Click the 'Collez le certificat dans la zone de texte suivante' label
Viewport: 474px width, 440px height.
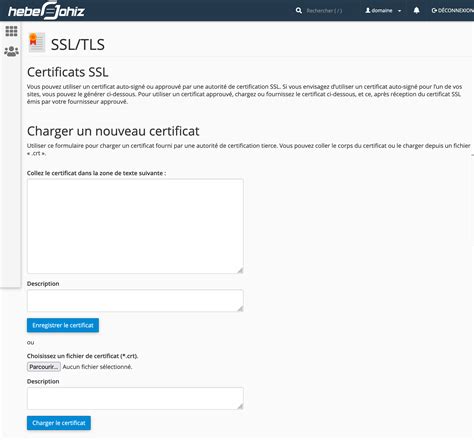96,173
